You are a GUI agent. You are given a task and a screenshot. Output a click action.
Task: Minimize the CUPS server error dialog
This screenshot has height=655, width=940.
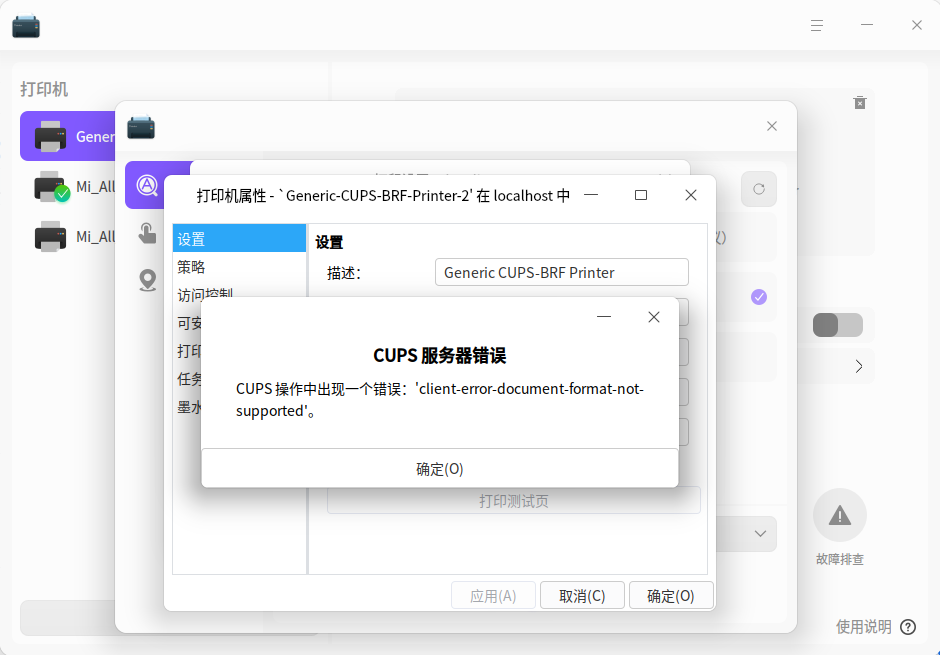coord(604,316)
